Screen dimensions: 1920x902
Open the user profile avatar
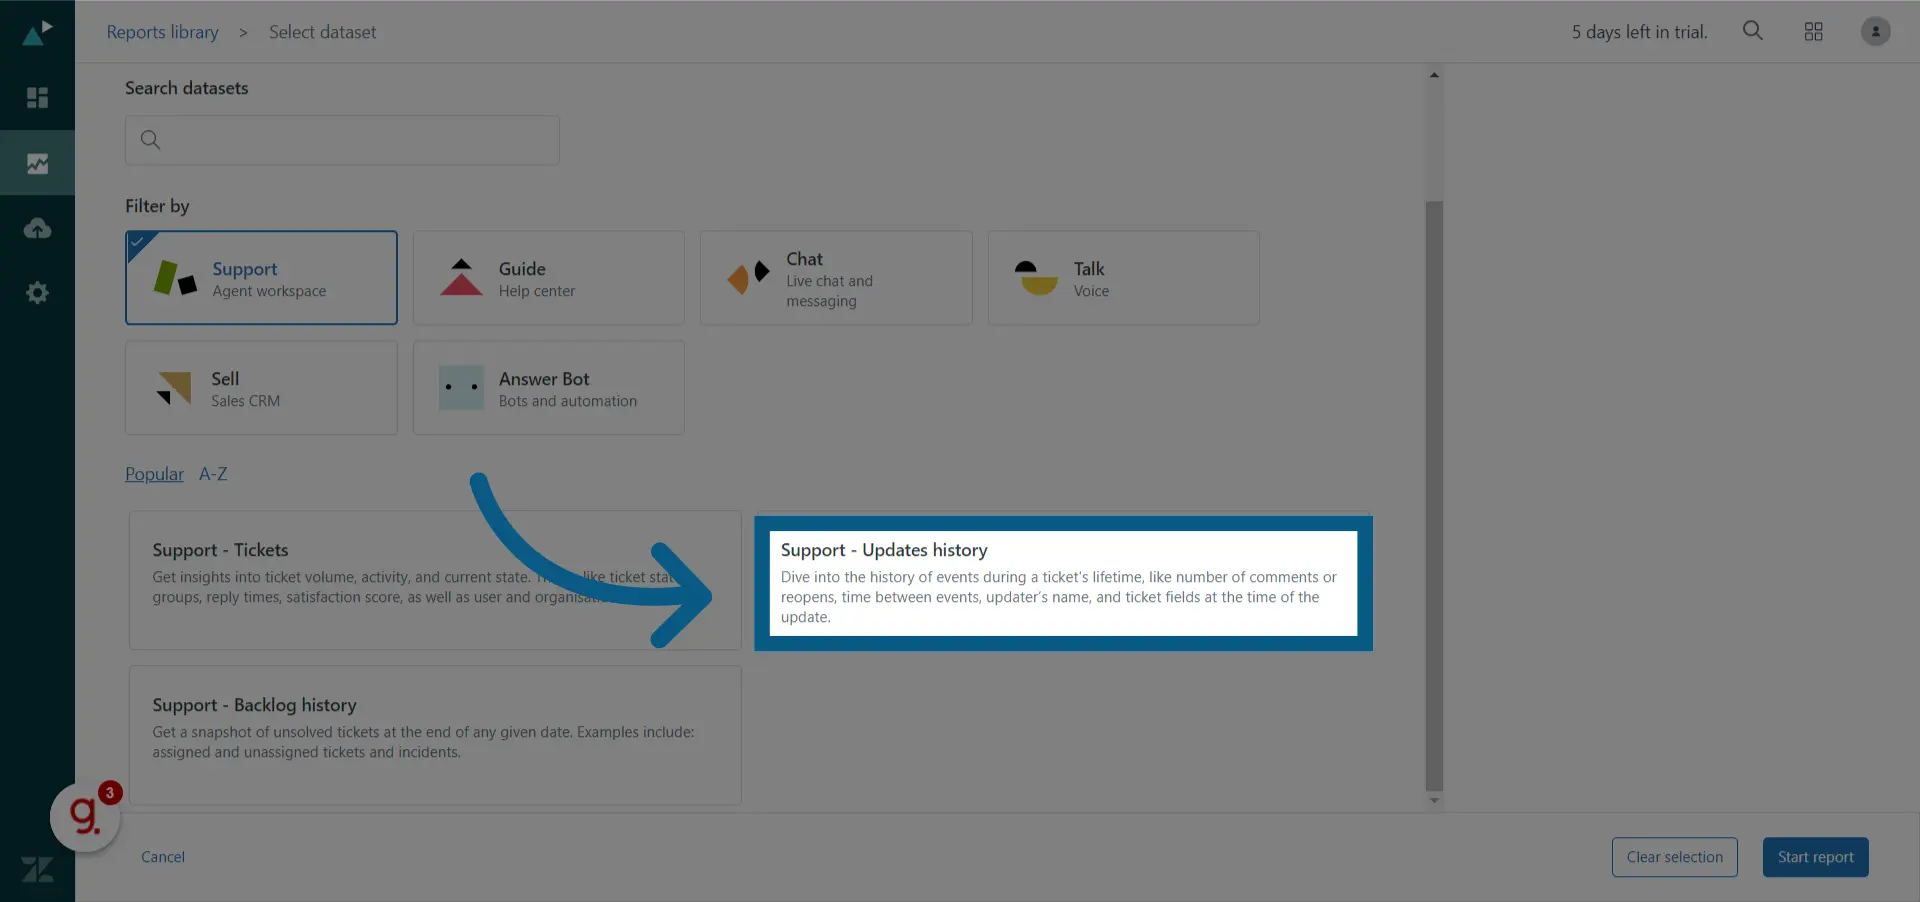click(x=1875, y=32)
